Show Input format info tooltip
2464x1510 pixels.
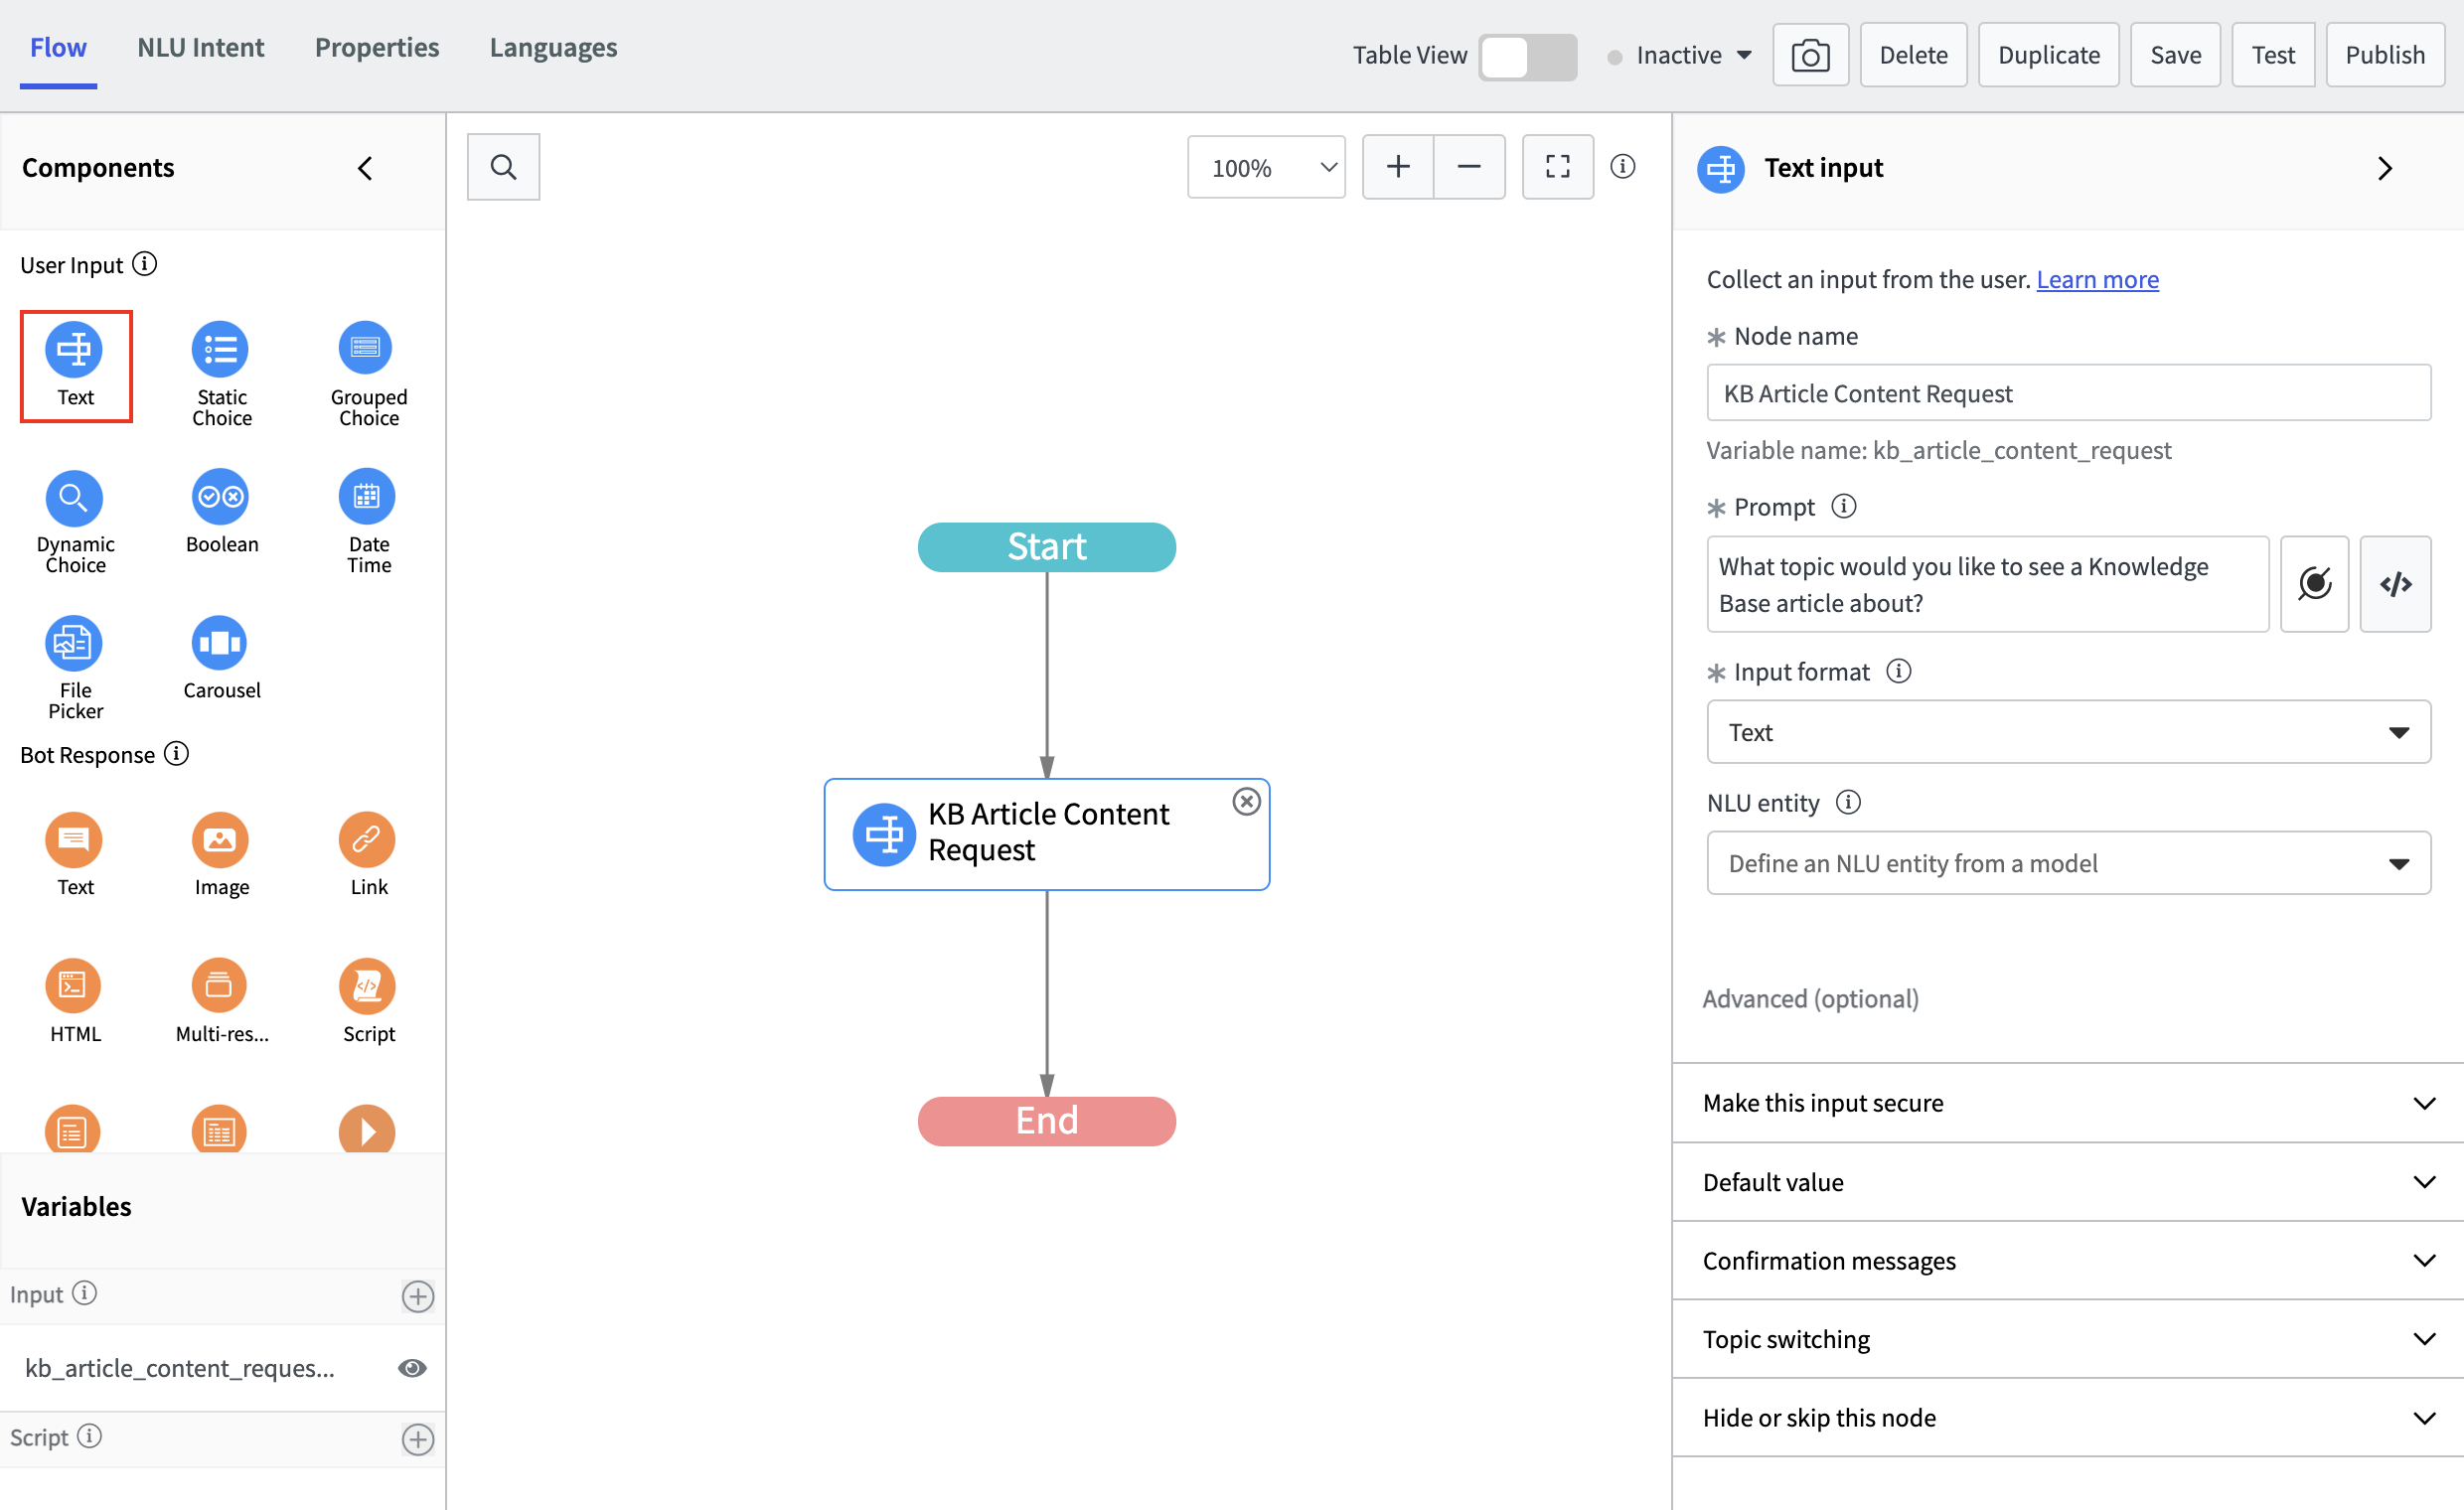pyautogui.click(x=1898, y=671)
